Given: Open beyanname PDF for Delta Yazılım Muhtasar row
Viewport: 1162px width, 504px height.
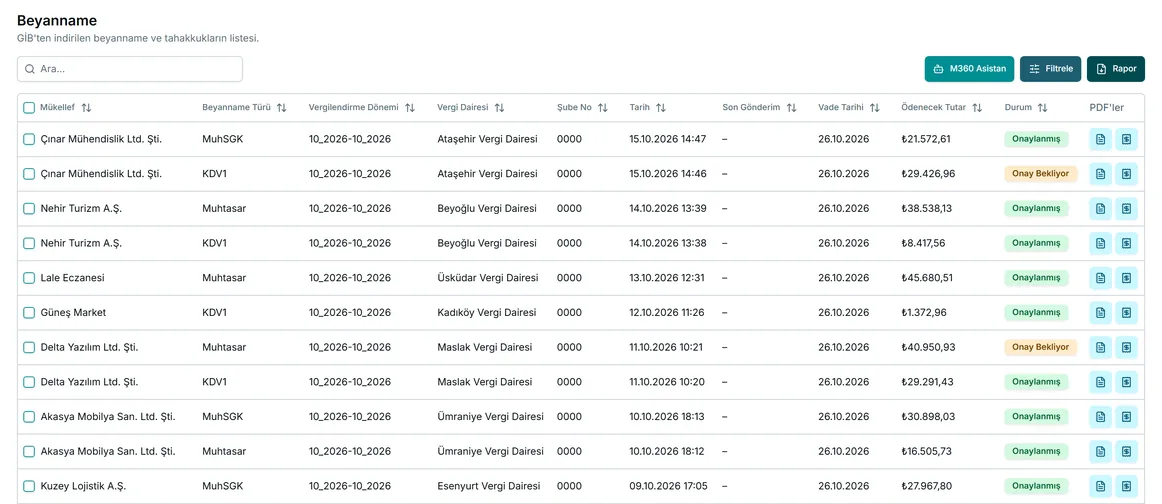Looking at the screenshot, I should coord(1100,347).
